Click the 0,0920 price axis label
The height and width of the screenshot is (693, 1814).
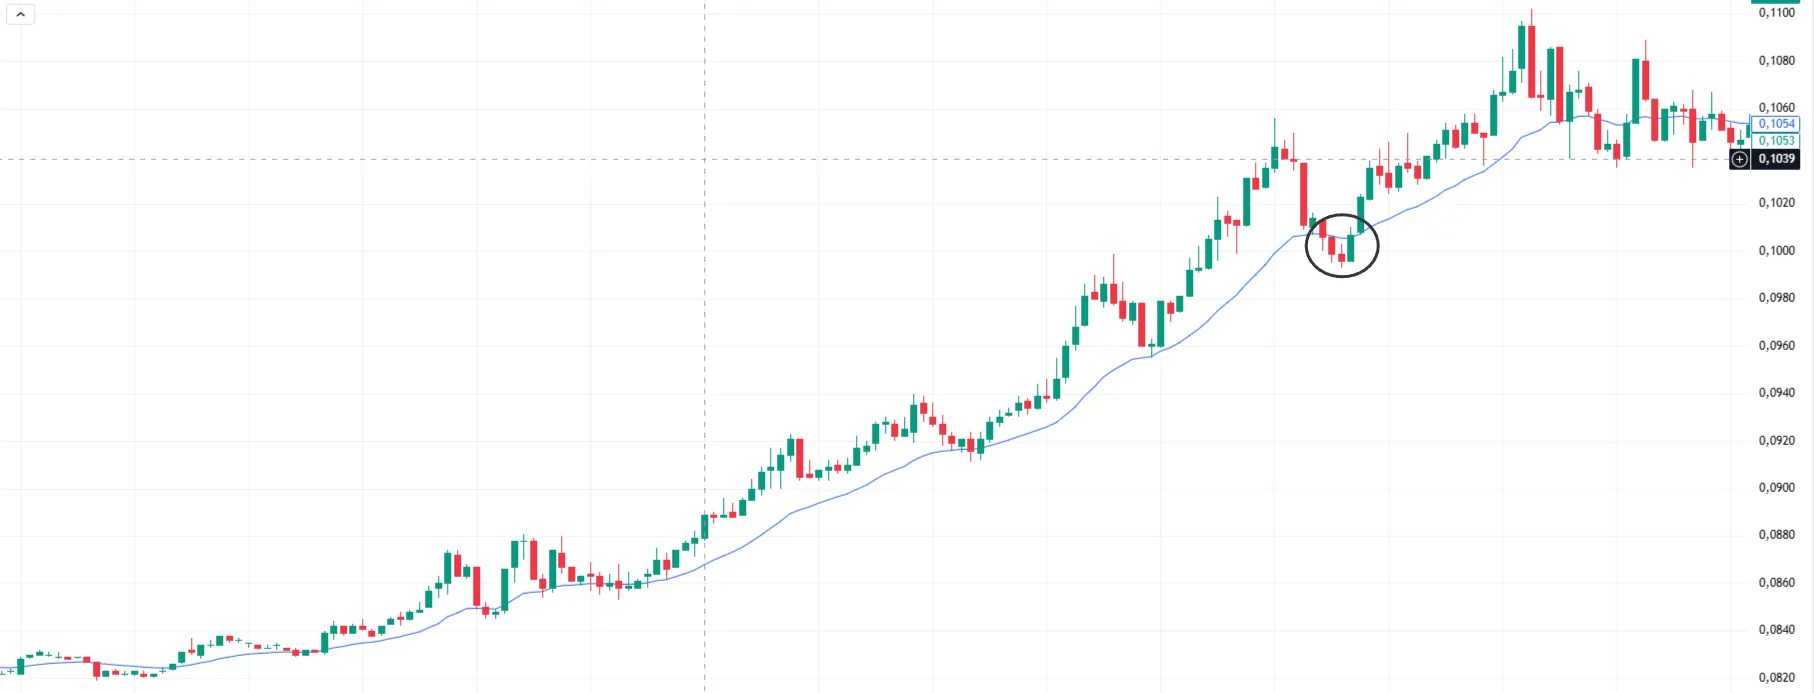1776,441
